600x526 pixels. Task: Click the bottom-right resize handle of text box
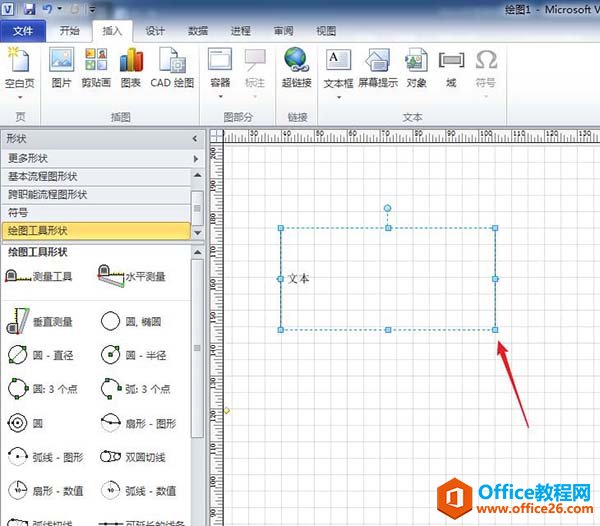tap(495, 330)
